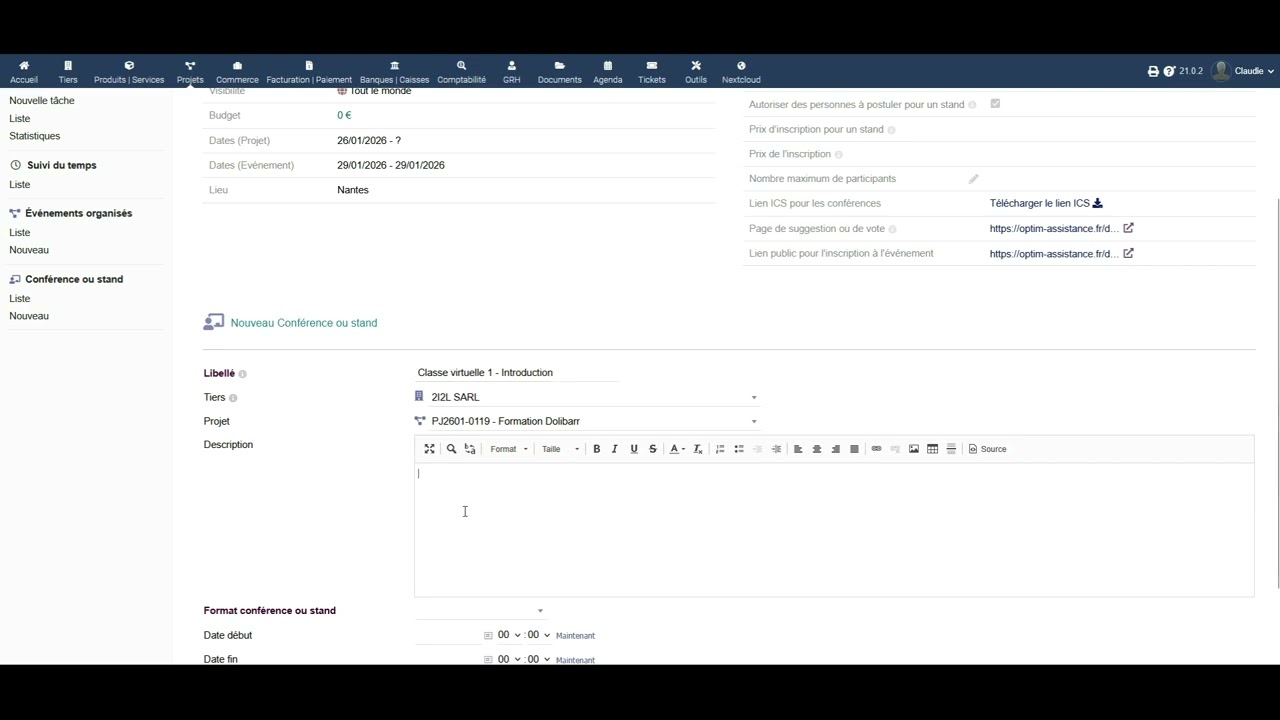Click the editor Replace icon
Viewport: 1280px width, 720px height.
[x=470, y=449]
